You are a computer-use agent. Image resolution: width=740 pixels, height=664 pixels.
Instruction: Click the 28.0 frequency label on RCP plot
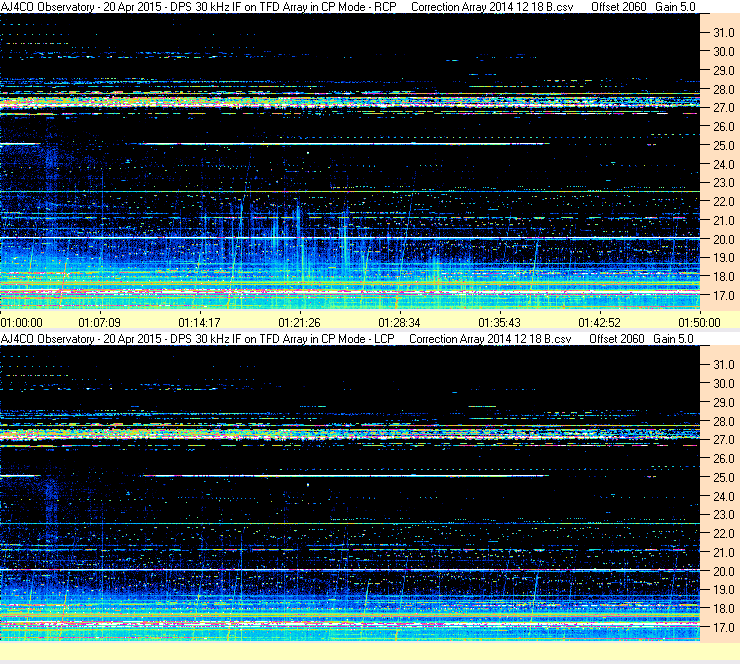[724, 90]
